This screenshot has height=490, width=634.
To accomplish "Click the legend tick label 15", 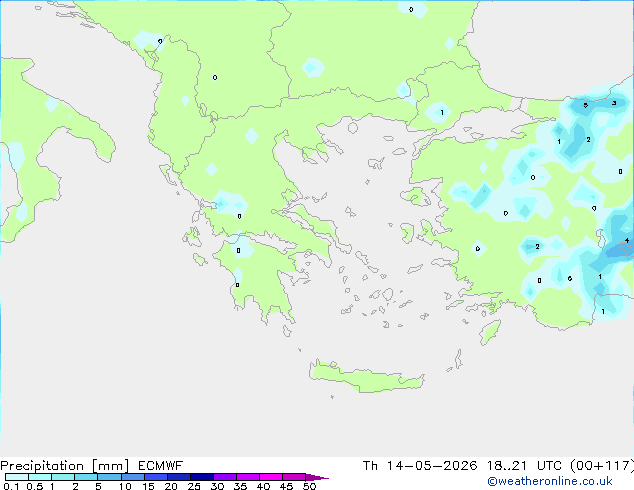I will (148, 486).
